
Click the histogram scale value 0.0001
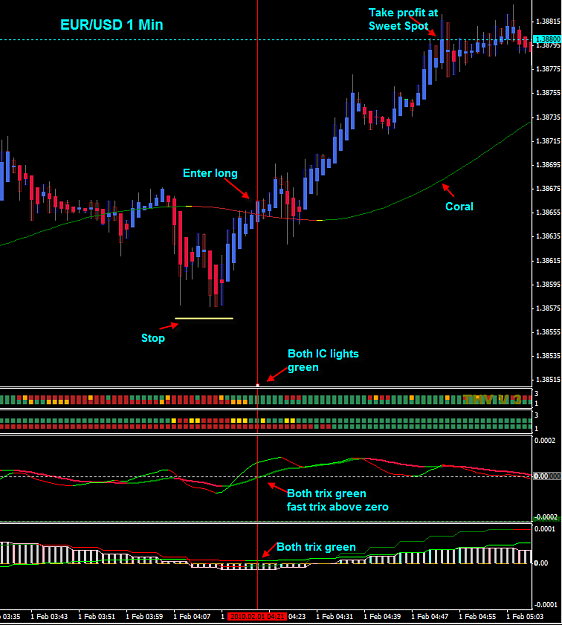(545, 529)
